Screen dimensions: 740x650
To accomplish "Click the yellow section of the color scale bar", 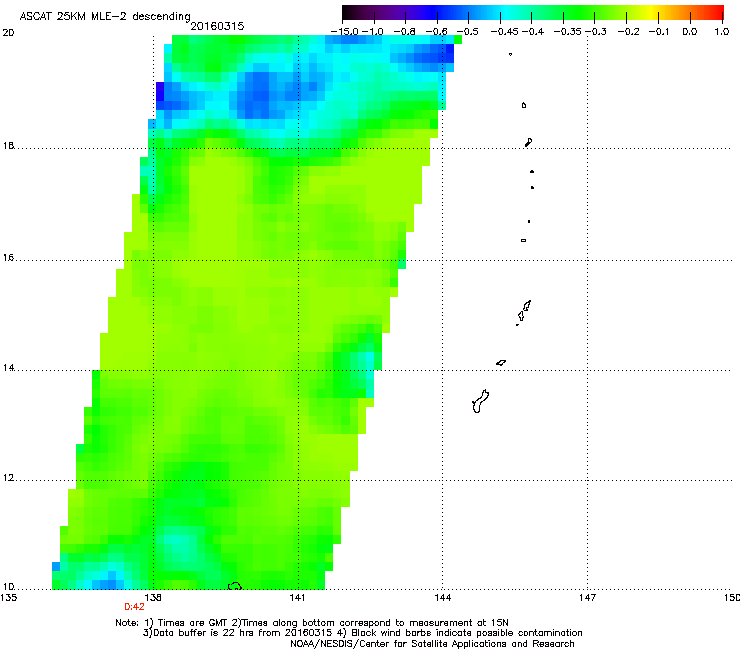I will tap(651, 12).
